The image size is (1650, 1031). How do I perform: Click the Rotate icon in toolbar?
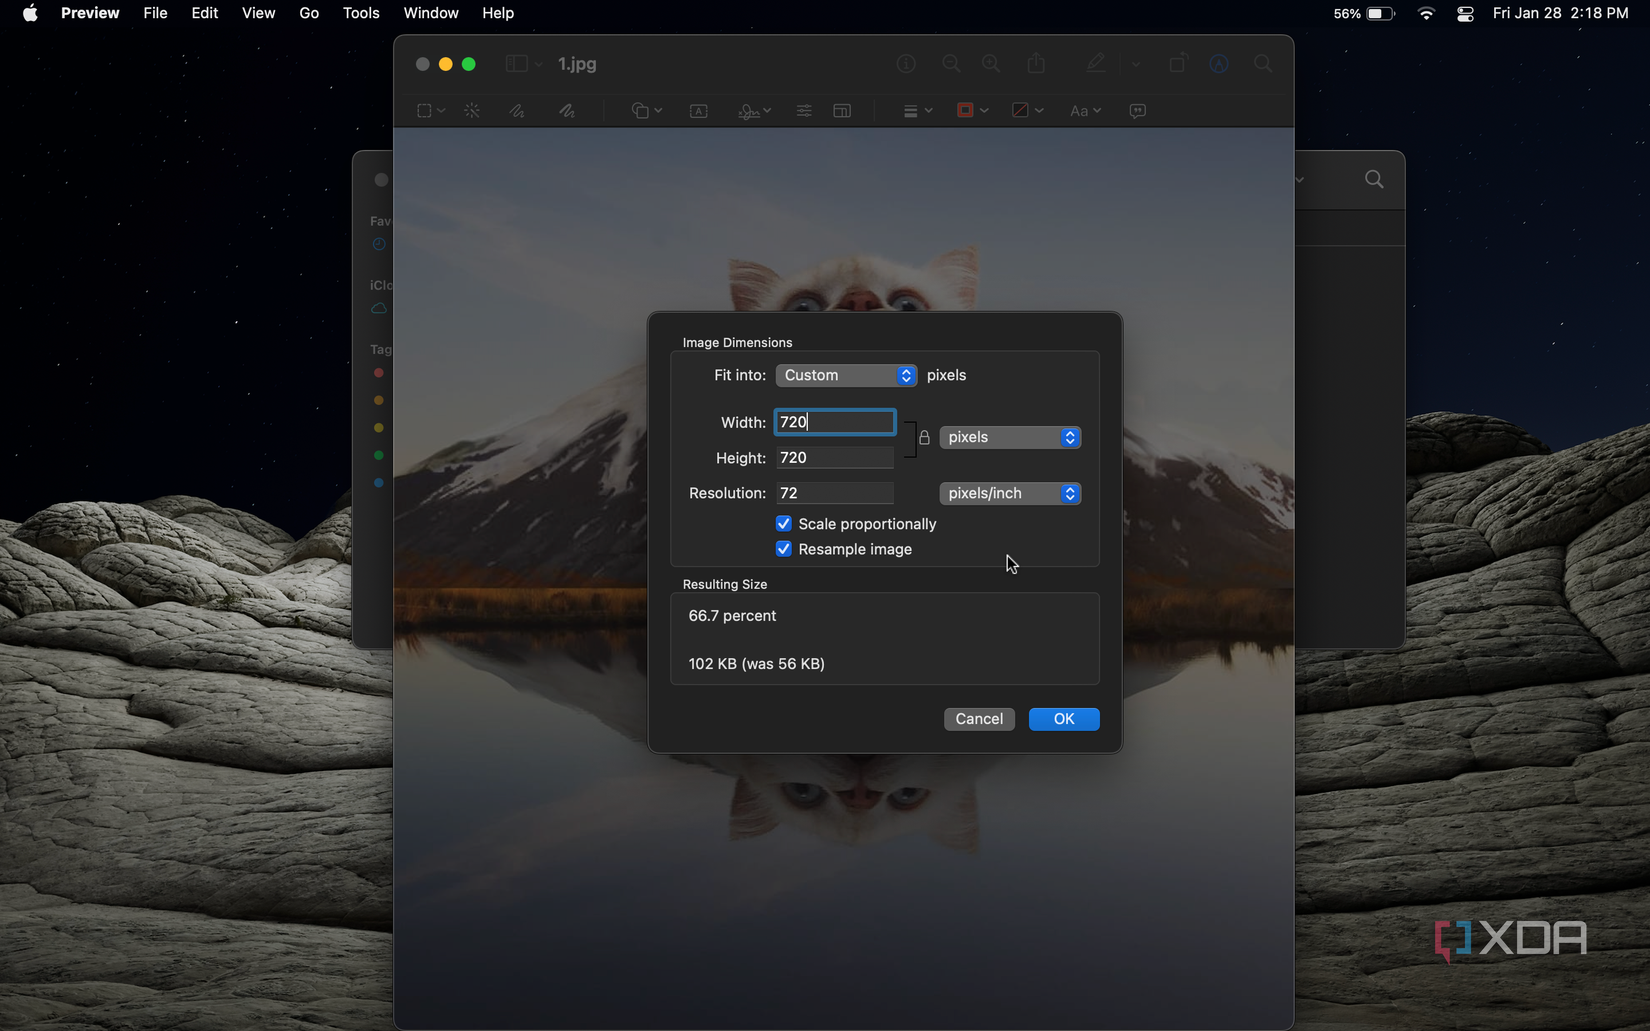(x=1177, y=63)
